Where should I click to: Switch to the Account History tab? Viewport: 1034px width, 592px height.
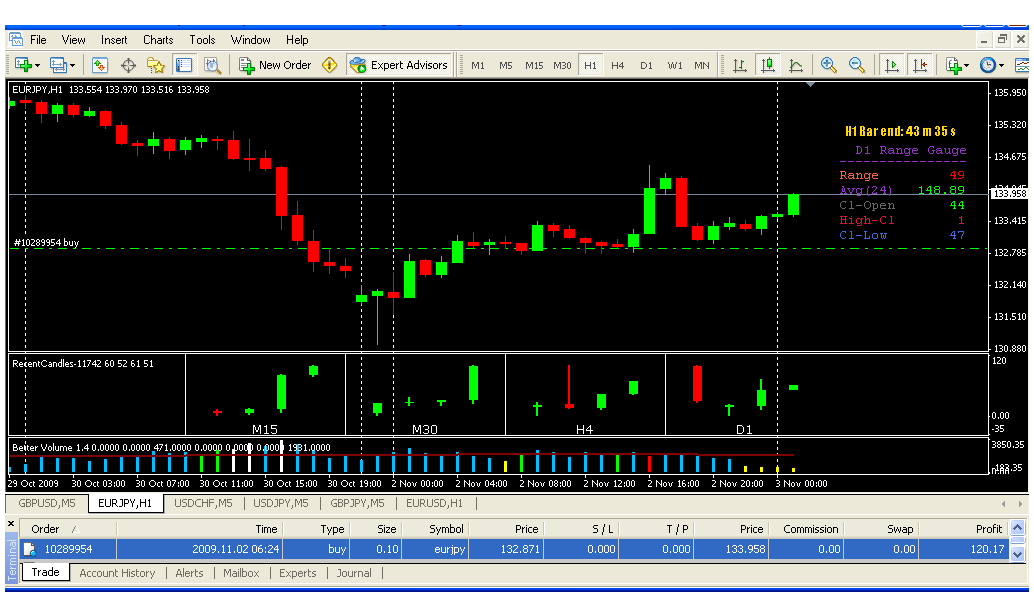(x=117, y=573)
